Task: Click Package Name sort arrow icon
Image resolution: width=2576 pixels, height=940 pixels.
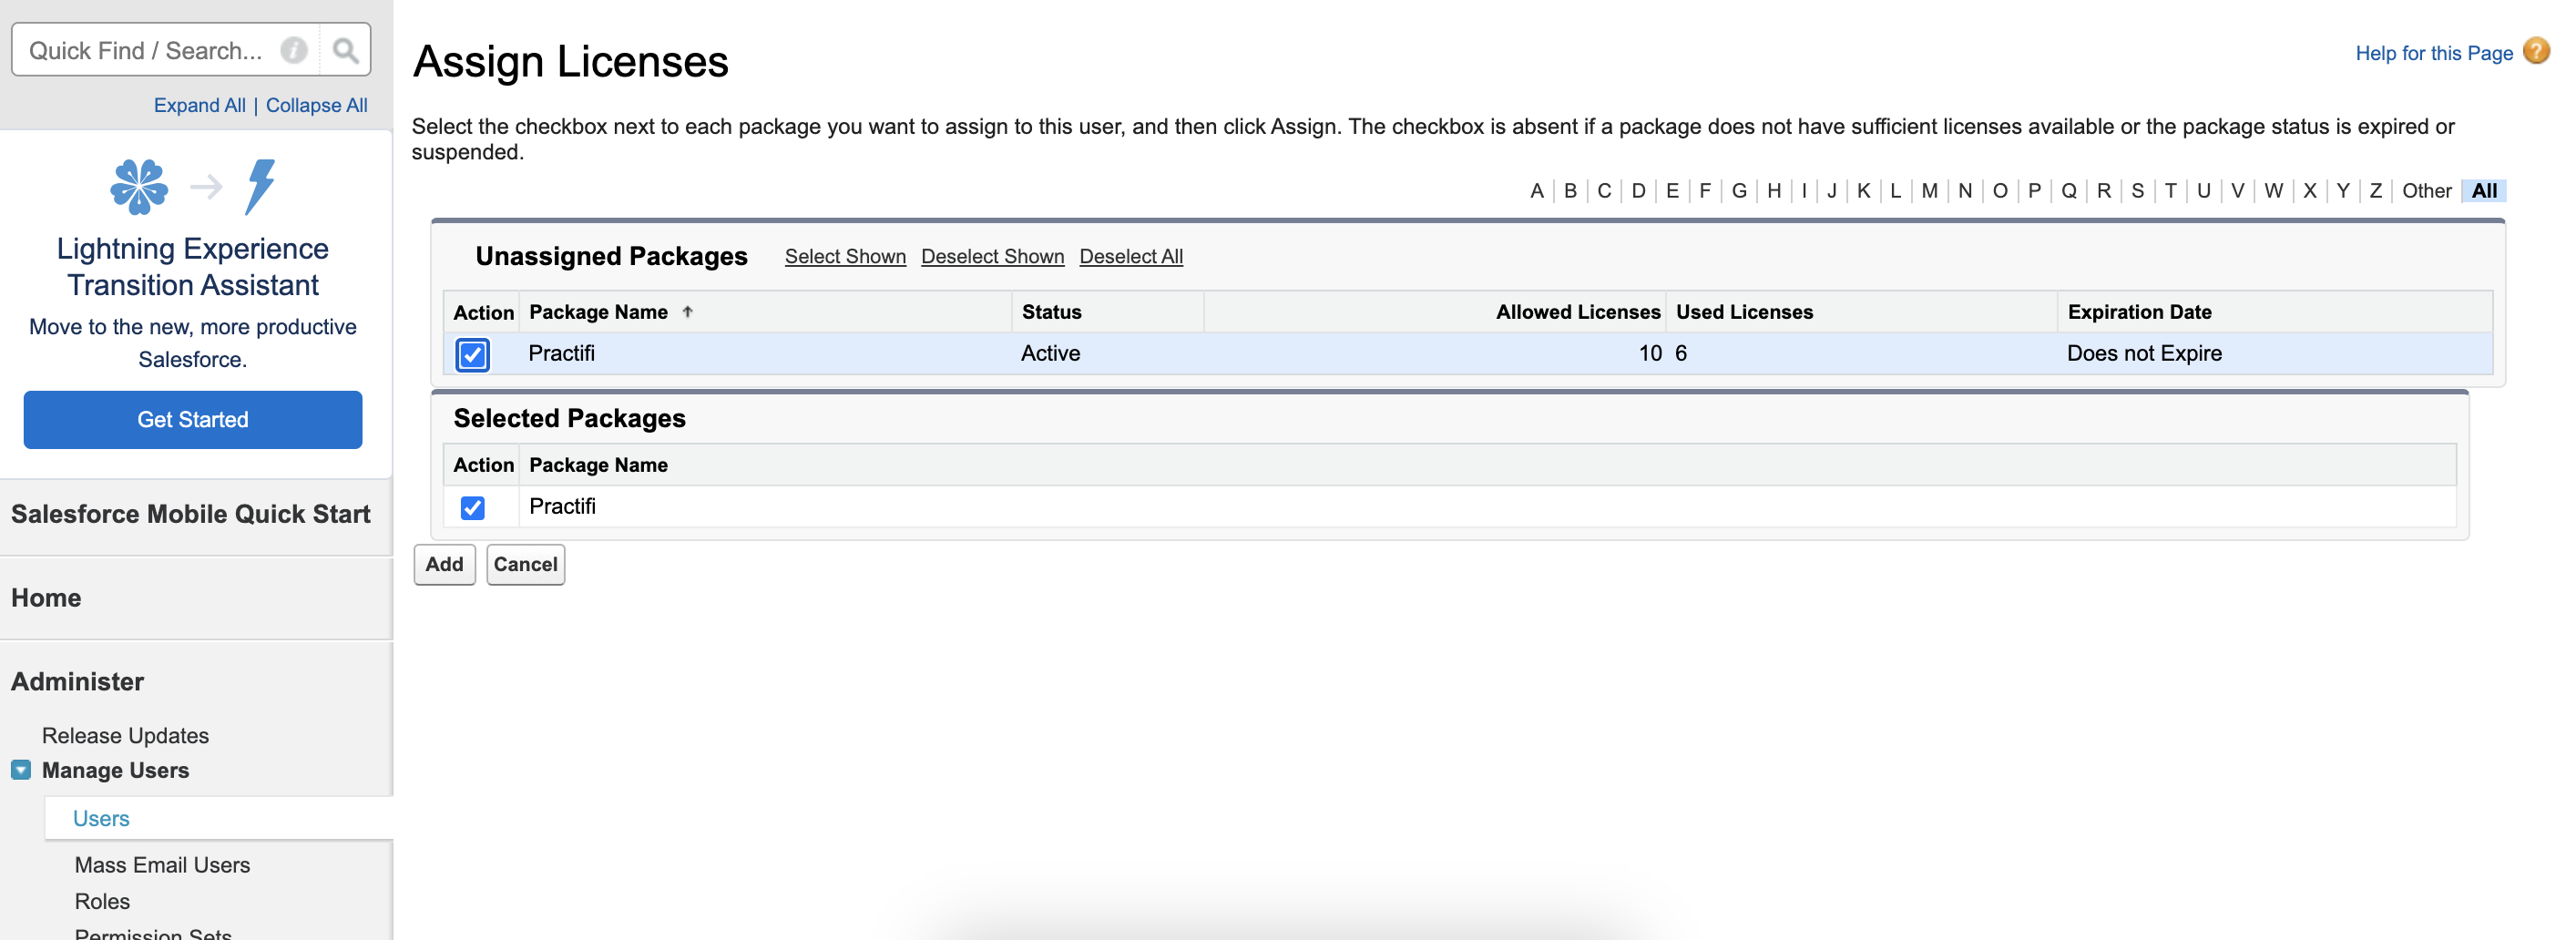Action: pos(687,312)
